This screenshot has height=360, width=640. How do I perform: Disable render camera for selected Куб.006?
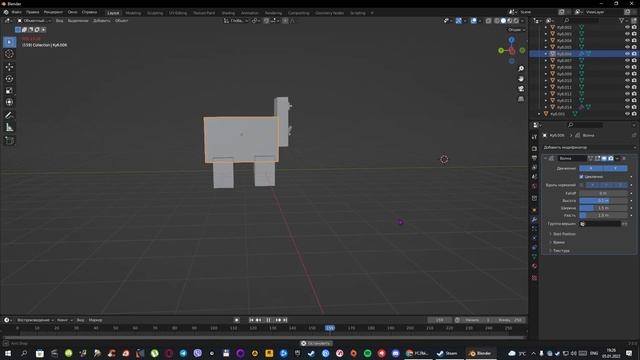click(x=634, y=54)
